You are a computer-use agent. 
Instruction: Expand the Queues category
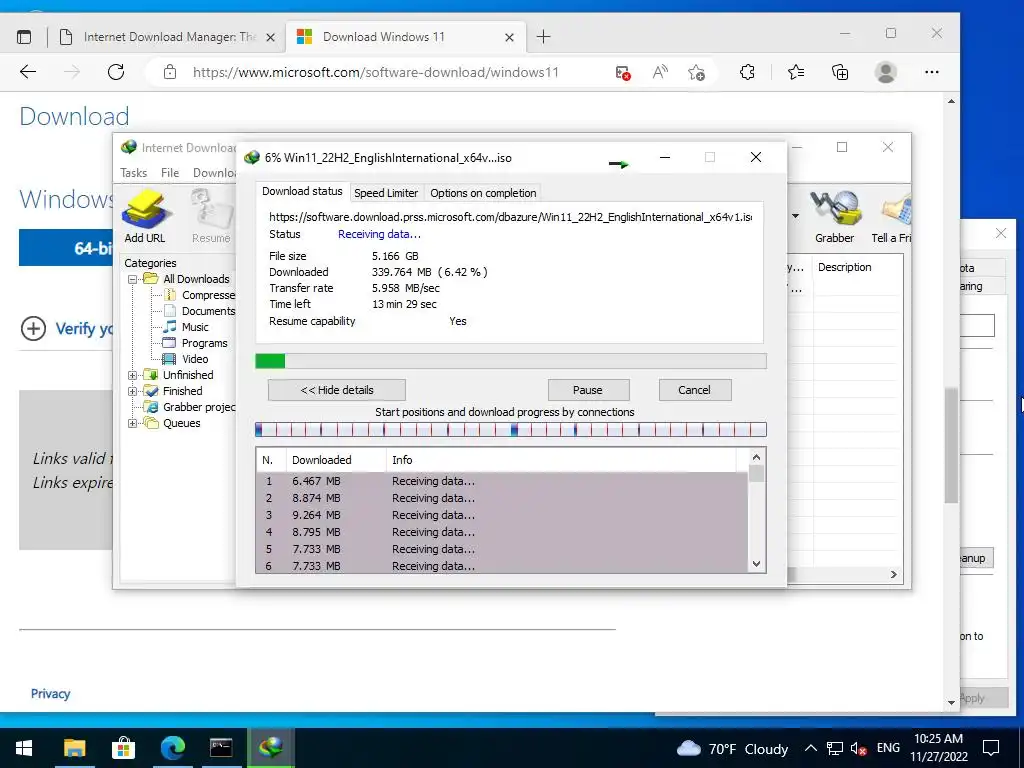coord(133,423)
